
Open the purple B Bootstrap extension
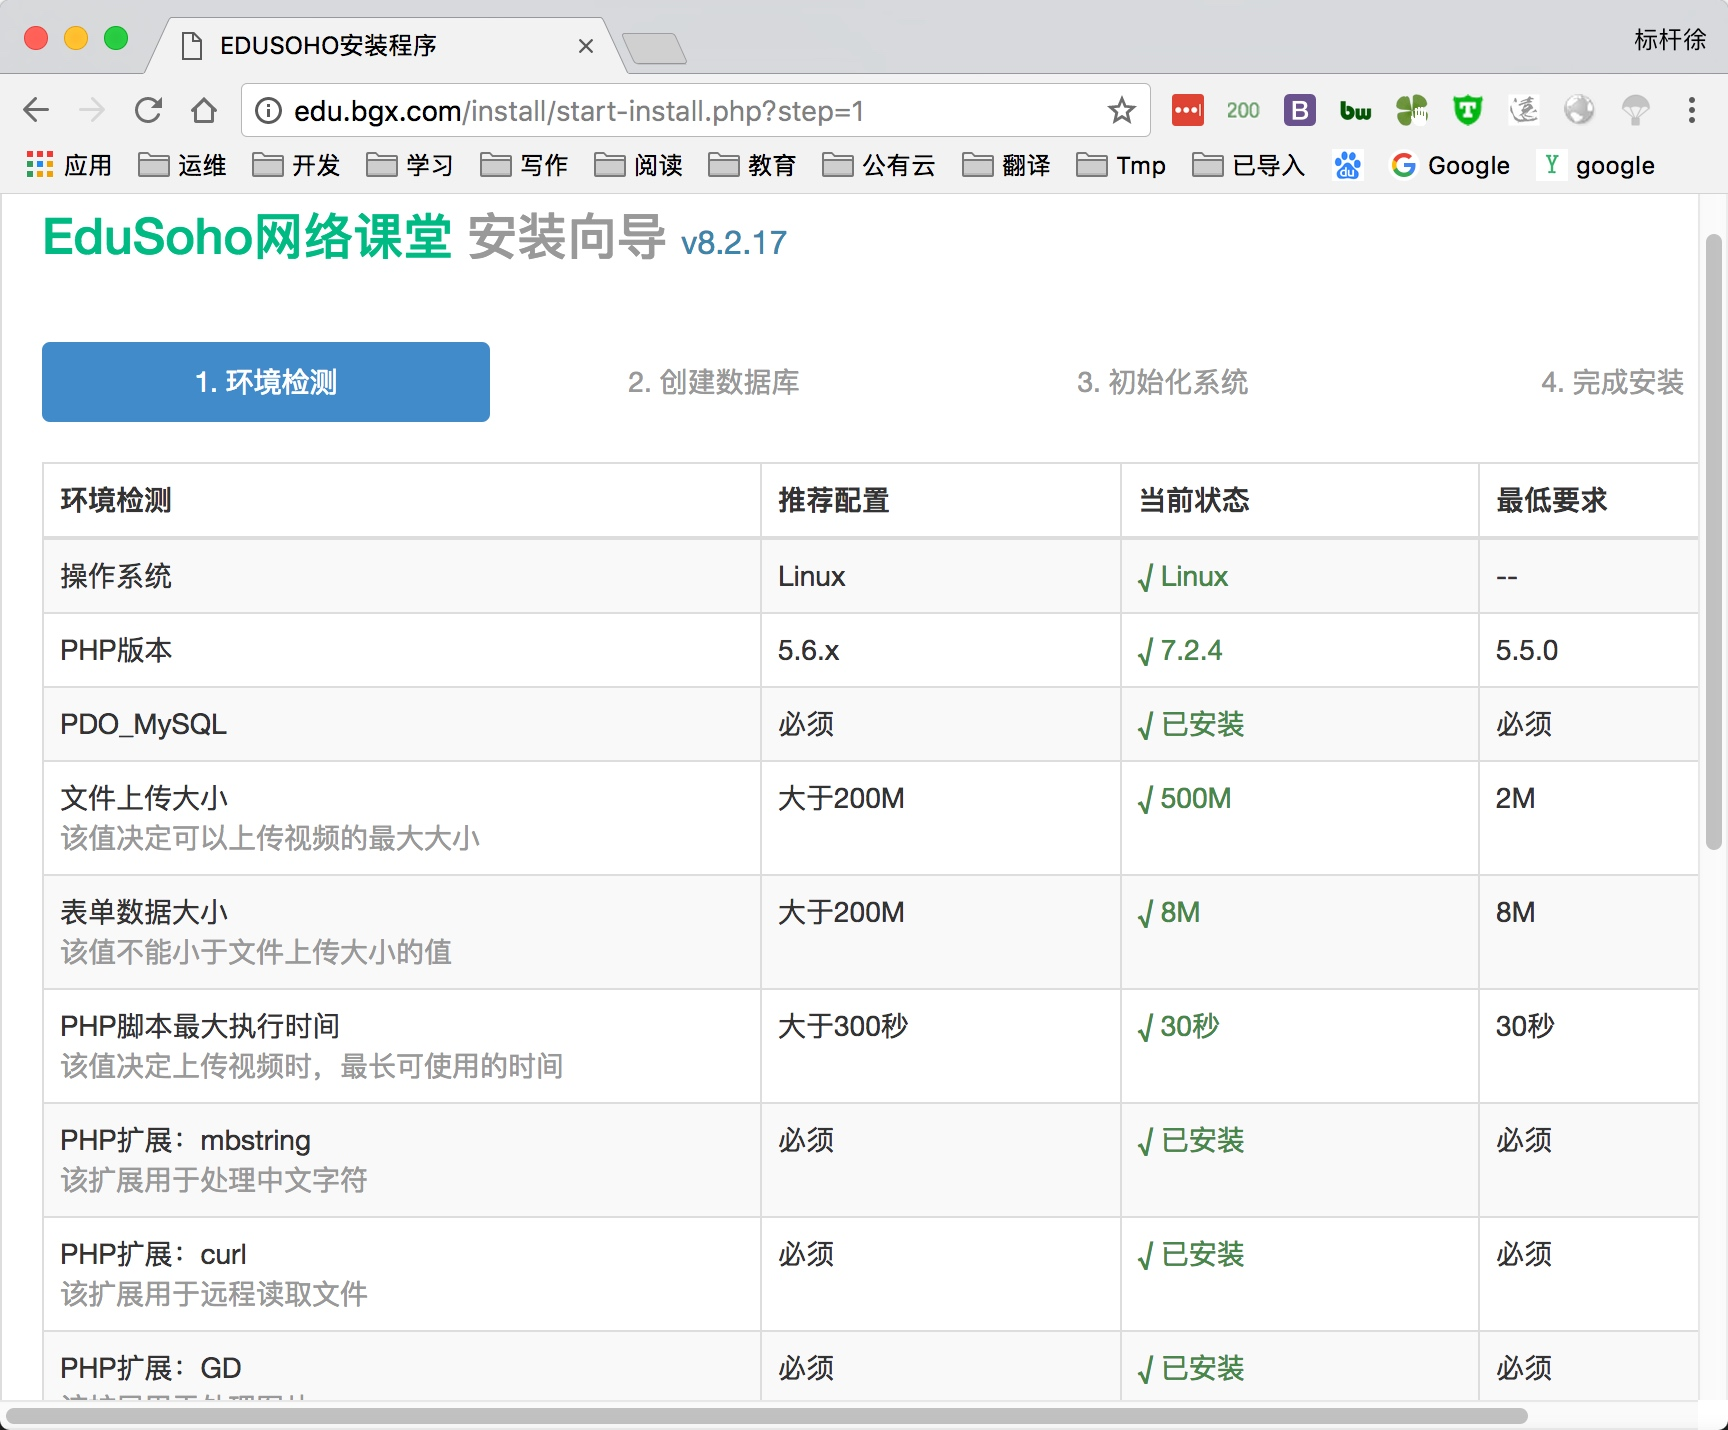click(x=1299, y=110)
